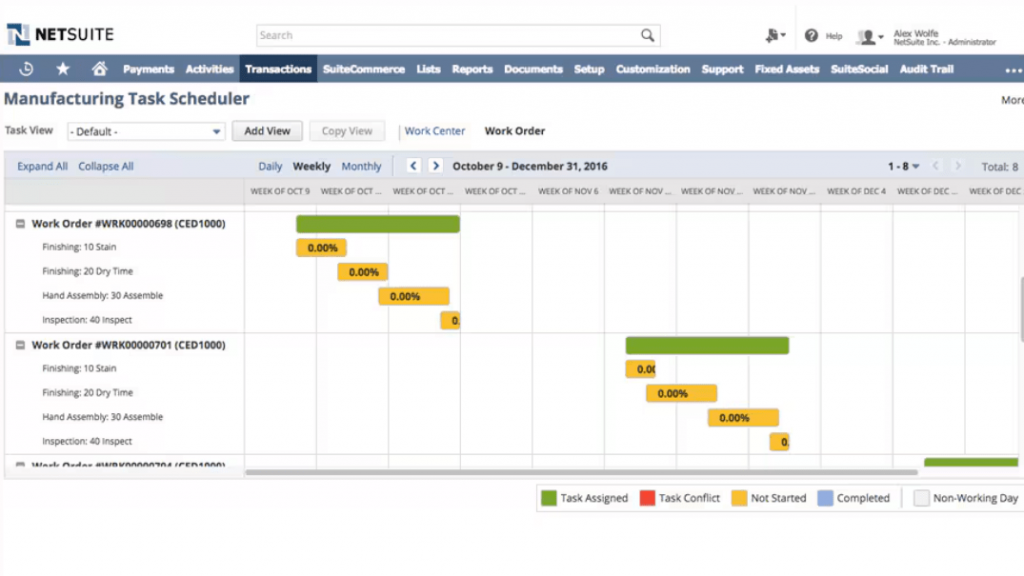Go to next date range arrow
Screen dimensions: 1024x576
tap(436, 166)
